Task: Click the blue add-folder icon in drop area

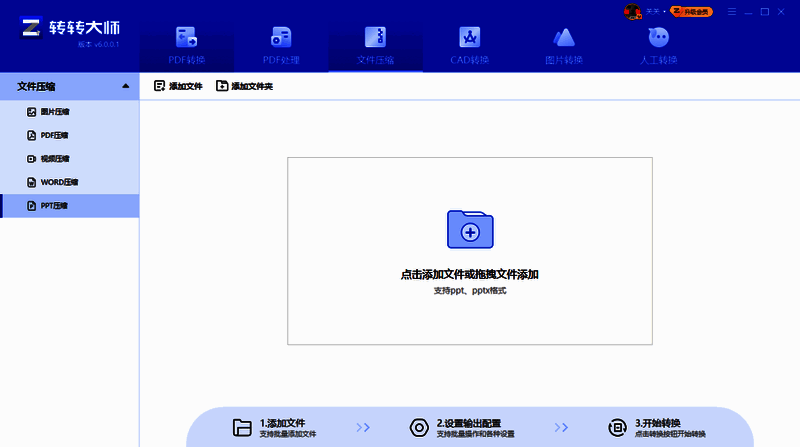Action: point(469,229)
